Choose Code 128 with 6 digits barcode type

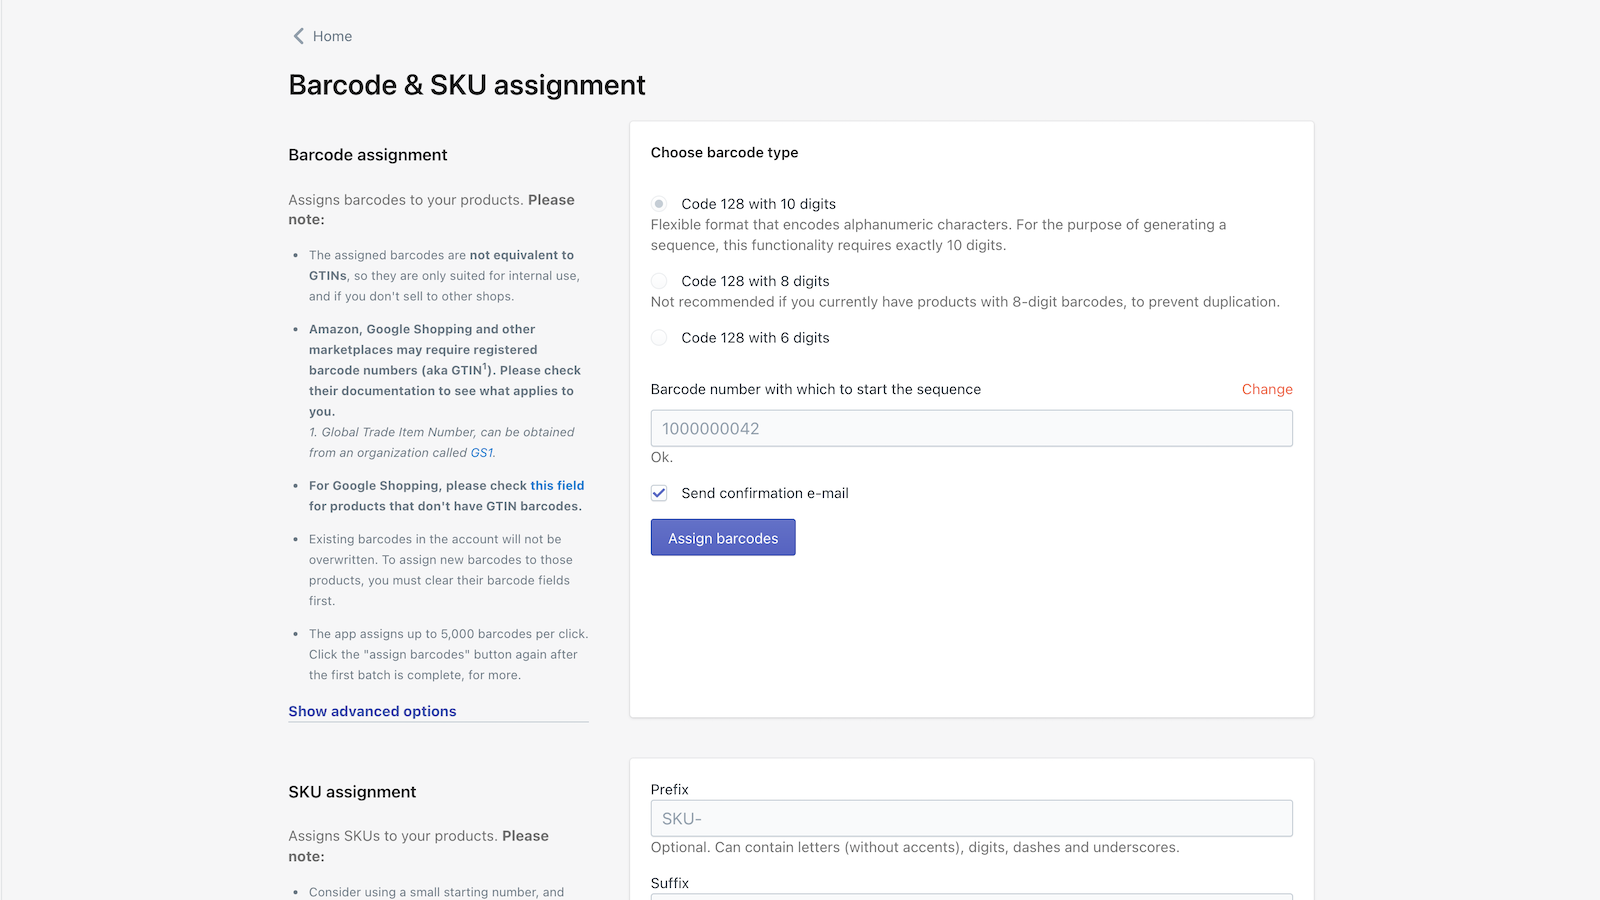point(659,337)
